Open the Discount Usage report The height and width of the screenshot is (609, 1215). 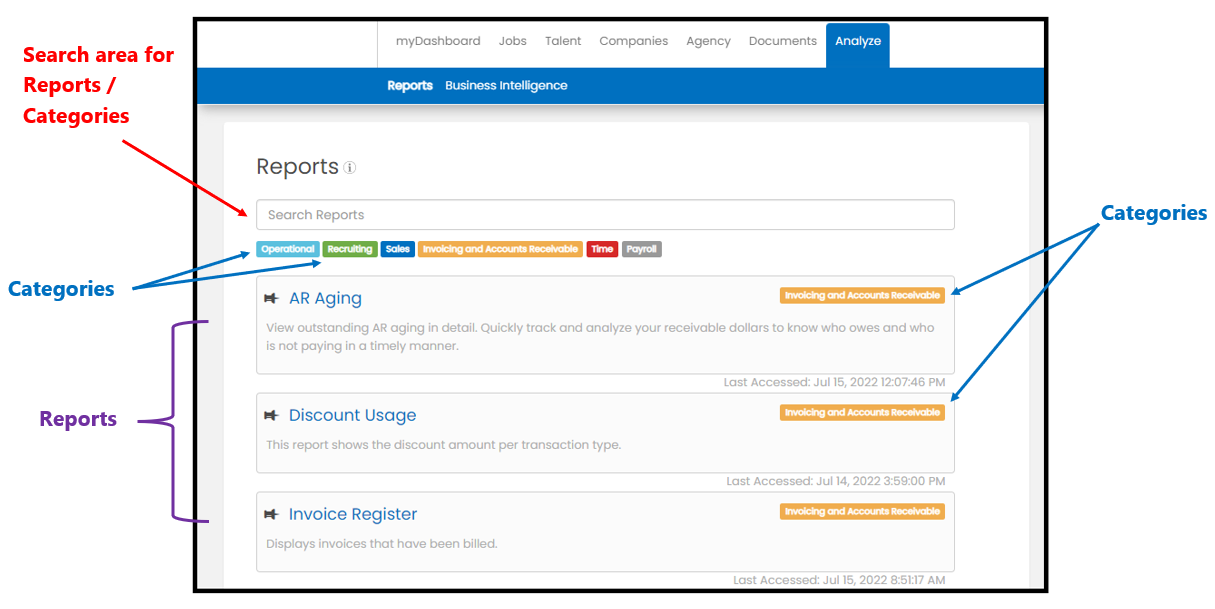[352, 415]
